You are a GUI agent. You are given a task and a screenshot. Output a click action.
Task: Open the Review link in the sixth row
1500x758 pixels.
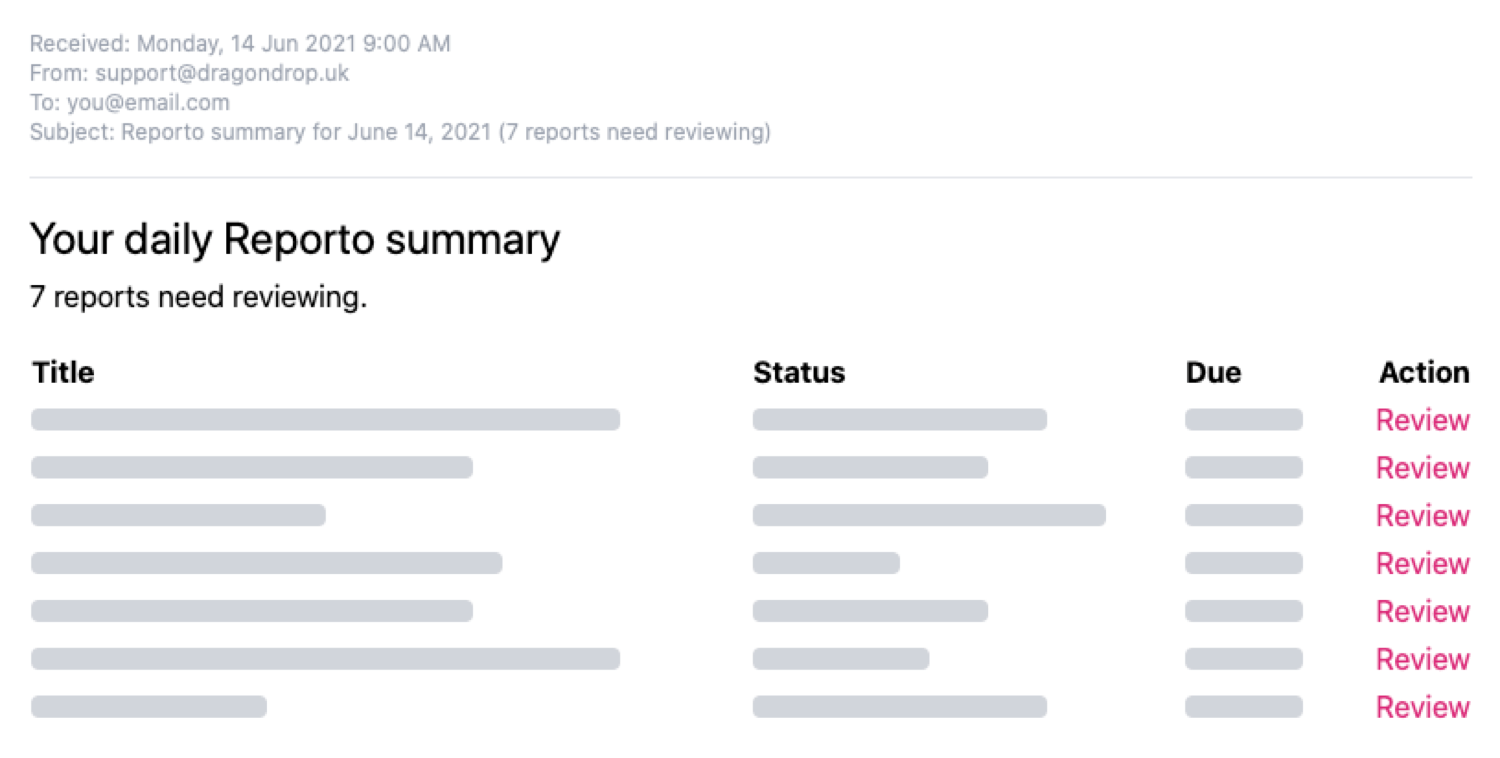tap(1423, 659)
